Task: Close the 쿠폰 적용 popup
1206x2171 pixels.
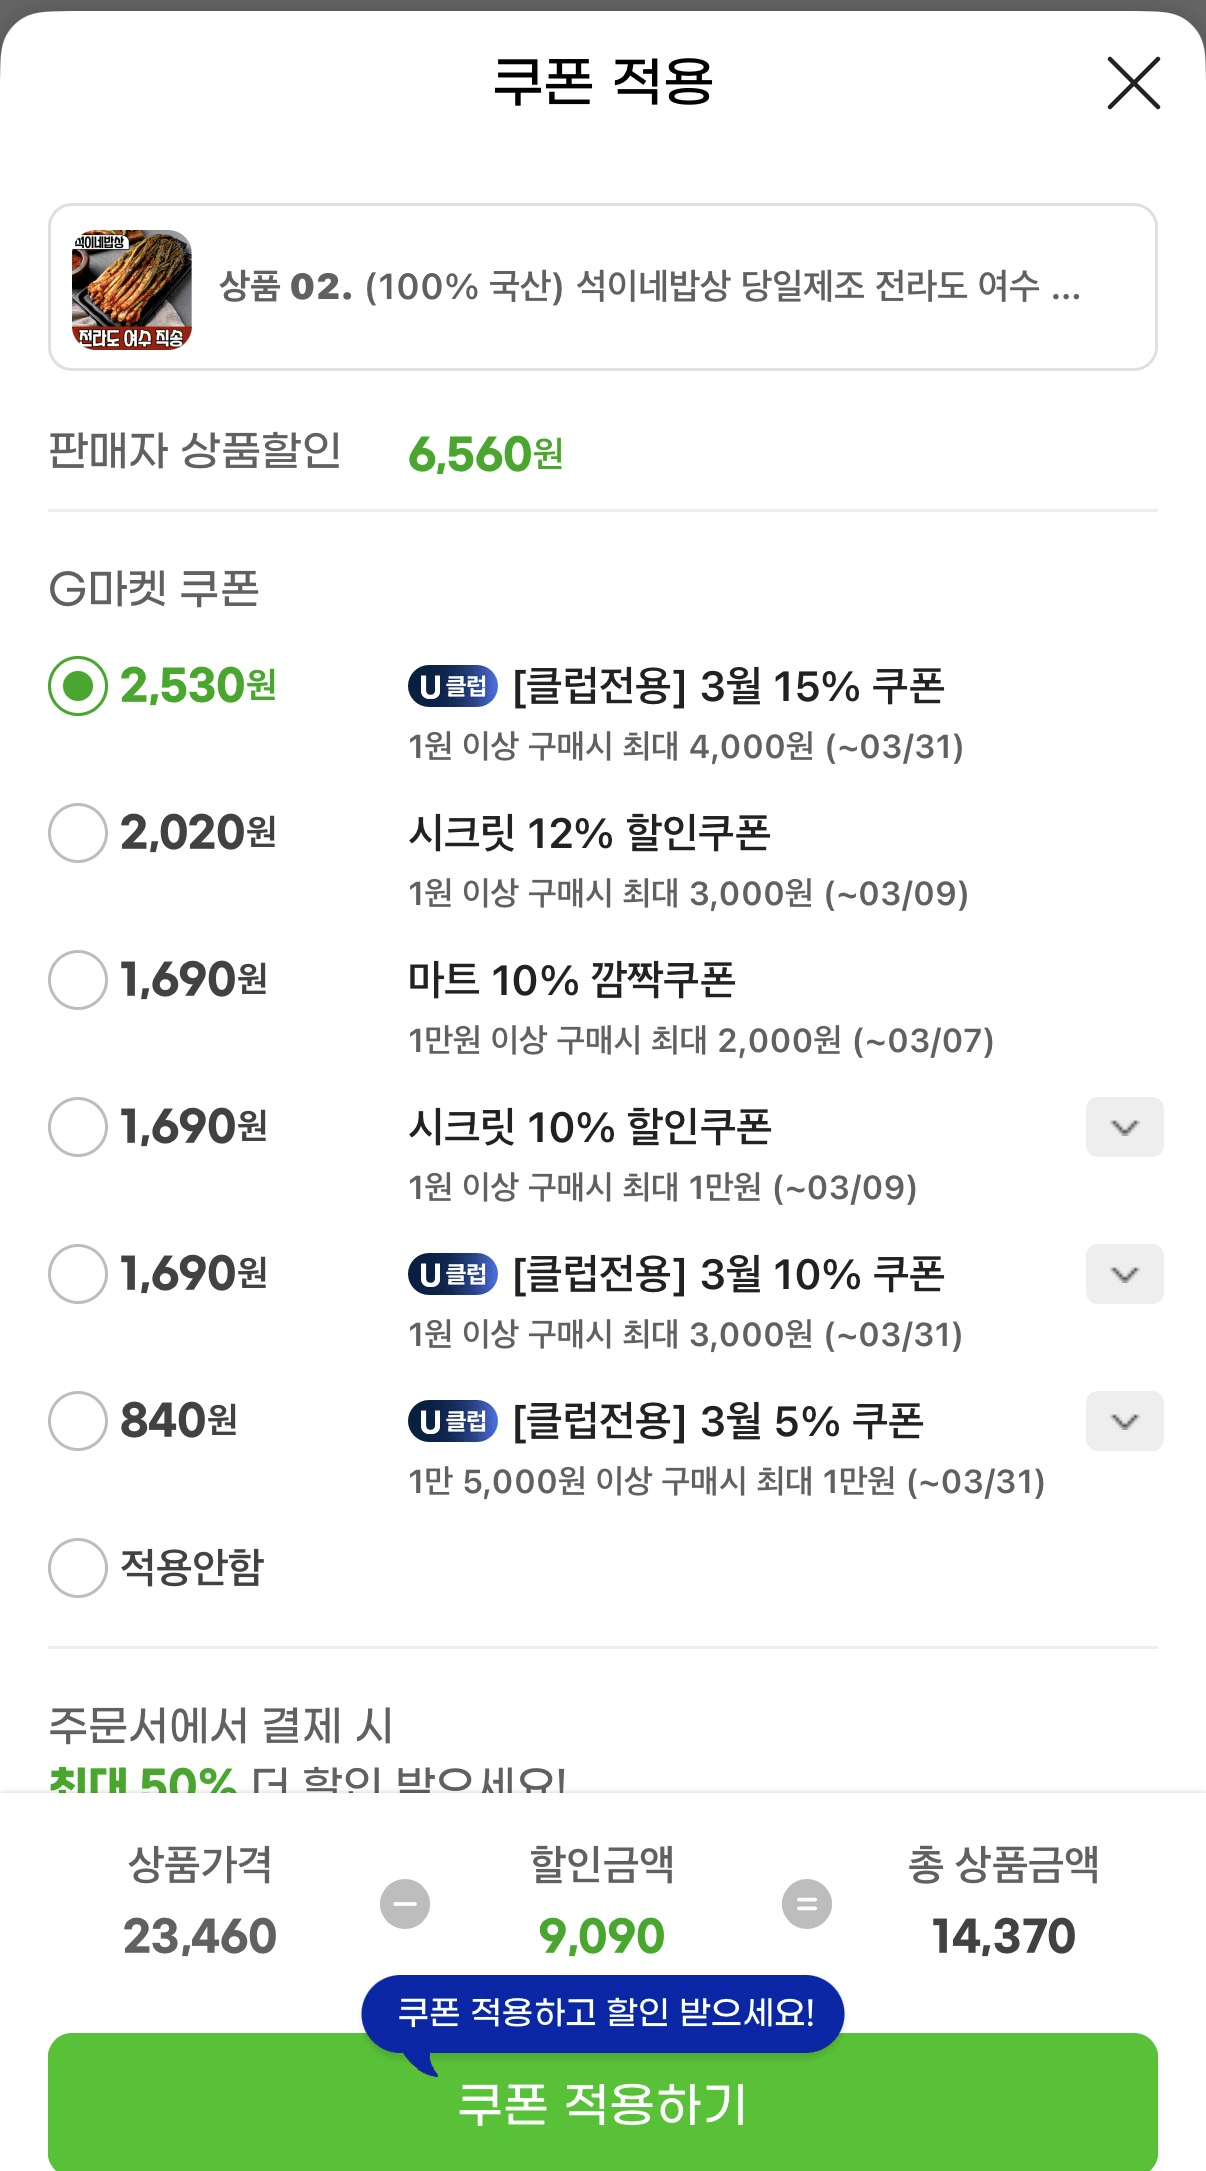Action: click(x=1135, y=84)
